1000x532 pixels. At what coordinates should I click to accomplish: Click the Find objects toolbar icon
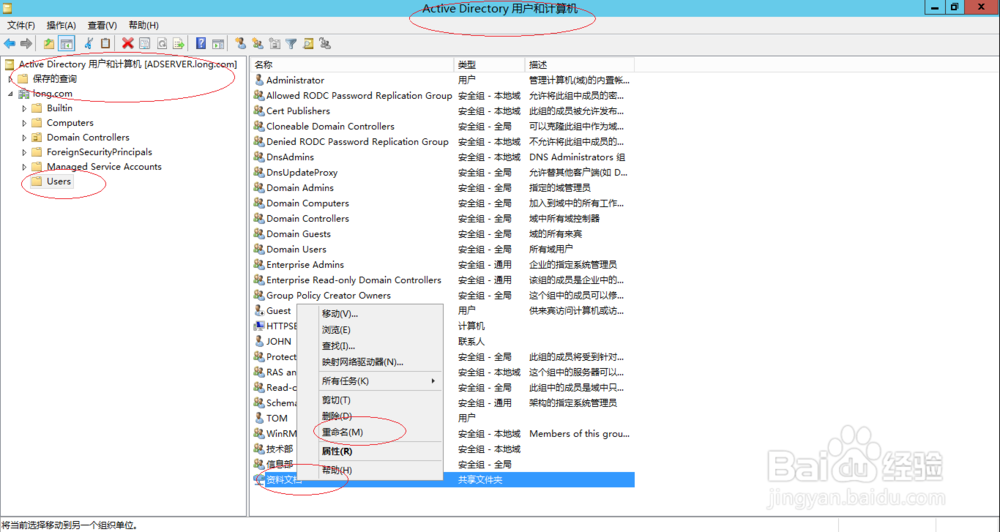[309, 43]
